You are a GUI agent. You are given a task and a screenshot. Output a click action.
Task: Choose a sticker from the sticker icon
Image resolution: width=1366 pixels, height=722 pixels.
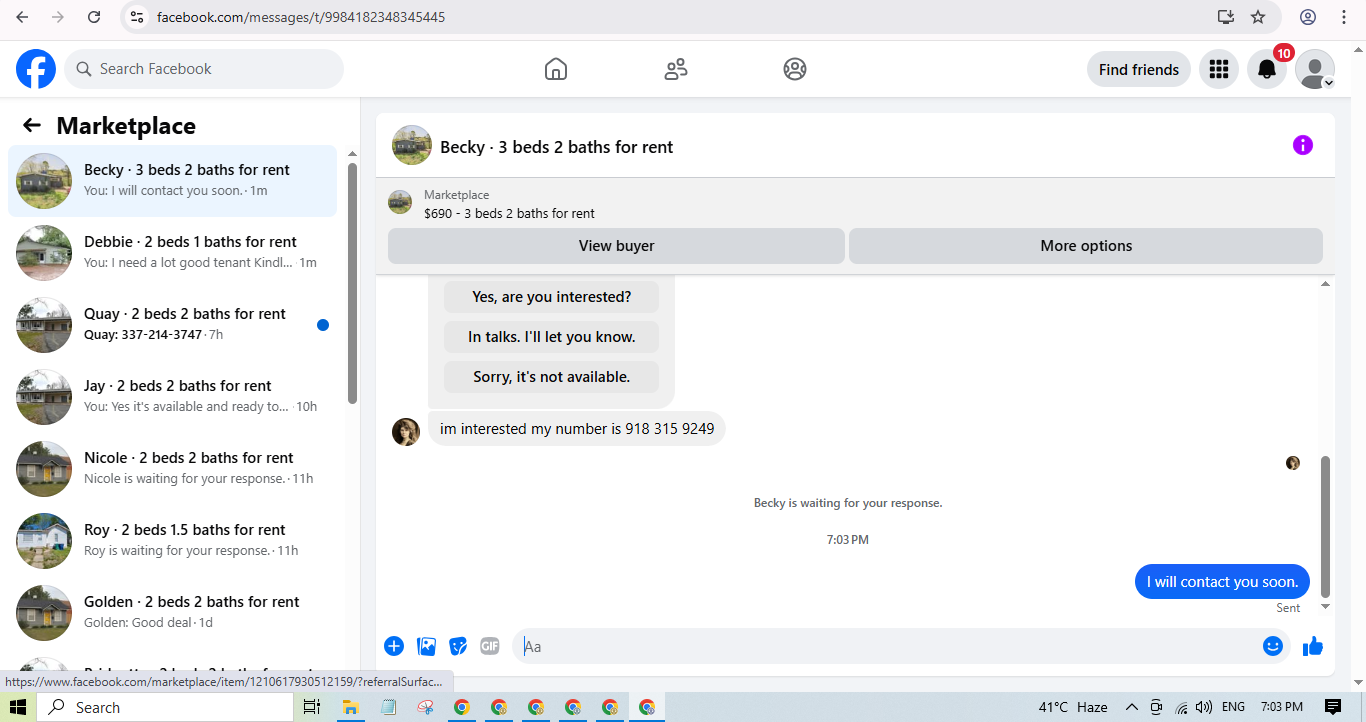point(458,646)
